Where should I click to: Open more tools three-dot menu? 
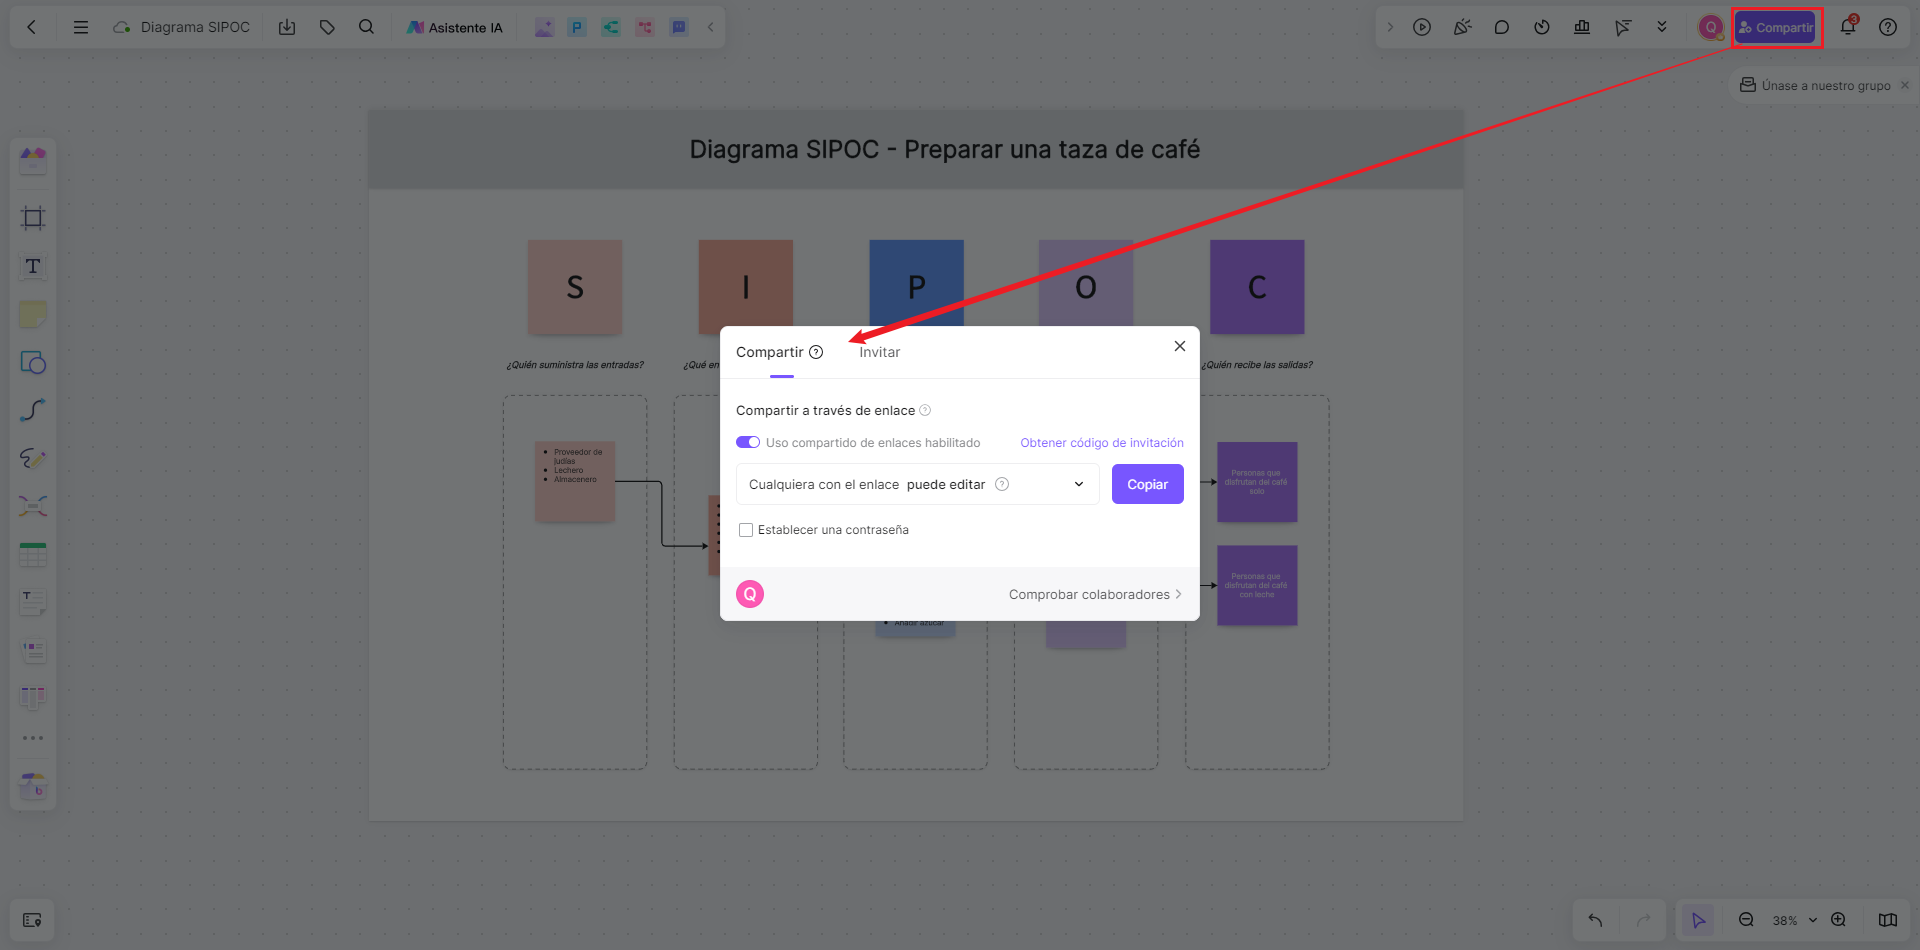[x=33, y=738]
